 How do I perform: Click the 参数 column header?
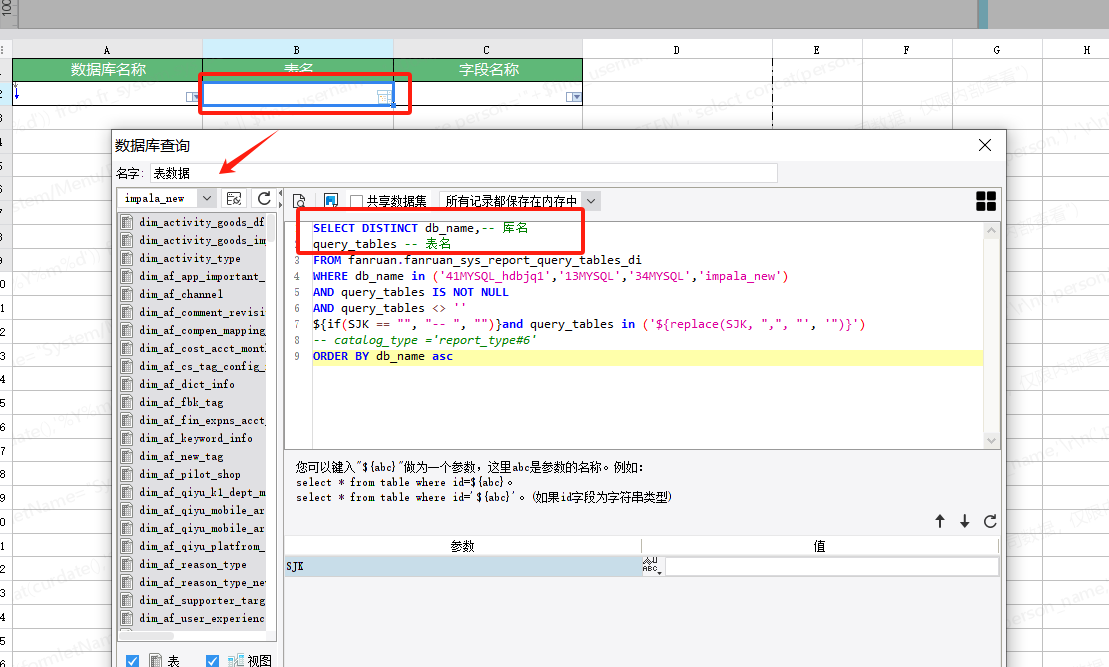pos(463,546)
